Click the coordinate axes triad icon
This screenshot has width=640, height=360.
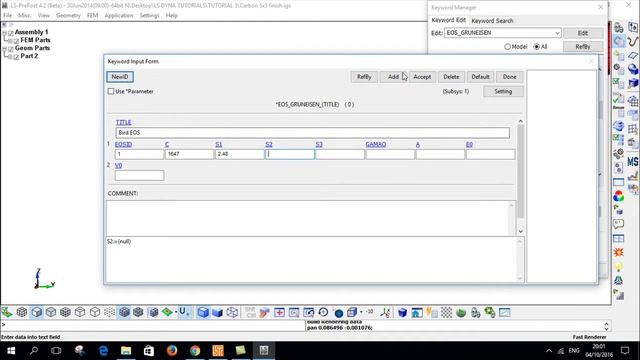(385, 313)
